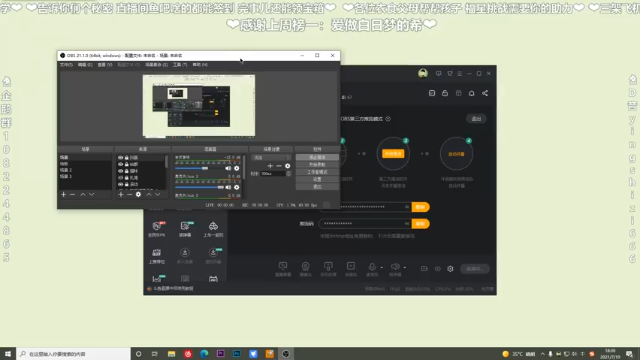Open Microsoft Edge from the taskbar

pyautogui.click(x=204, y=354)
